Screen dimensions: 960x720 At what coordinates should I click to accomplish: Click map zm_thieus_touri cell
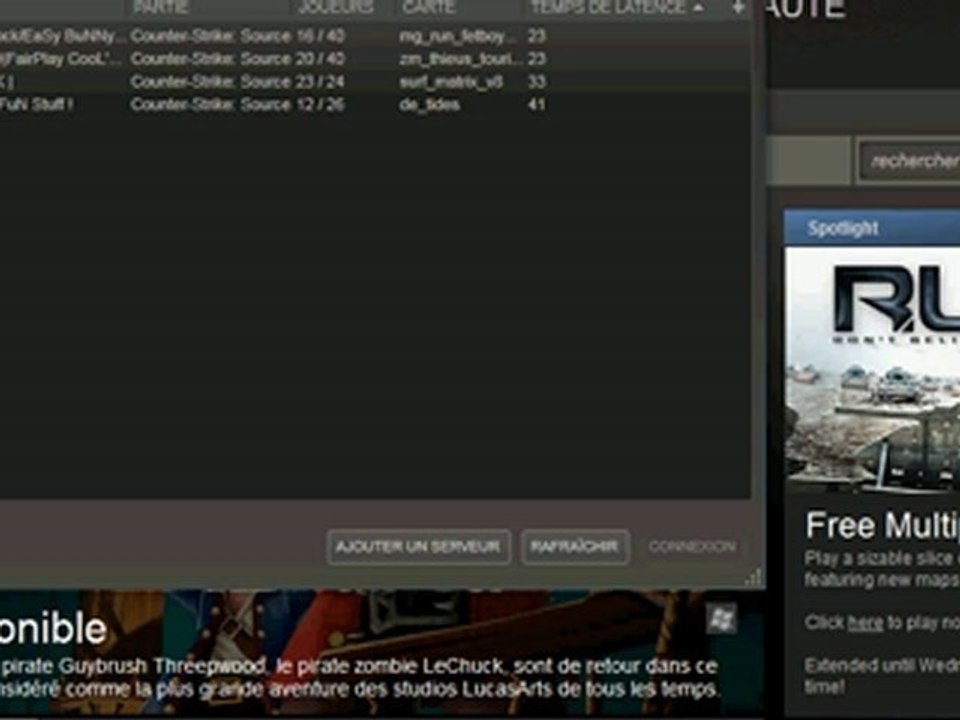coord(460,59)
